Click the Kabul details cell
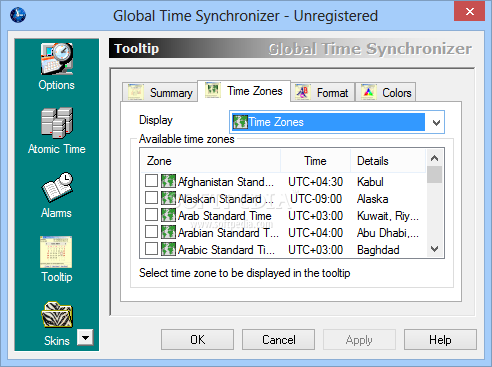The height and width of the screenshot is (367, 492). tap(370, 182)
